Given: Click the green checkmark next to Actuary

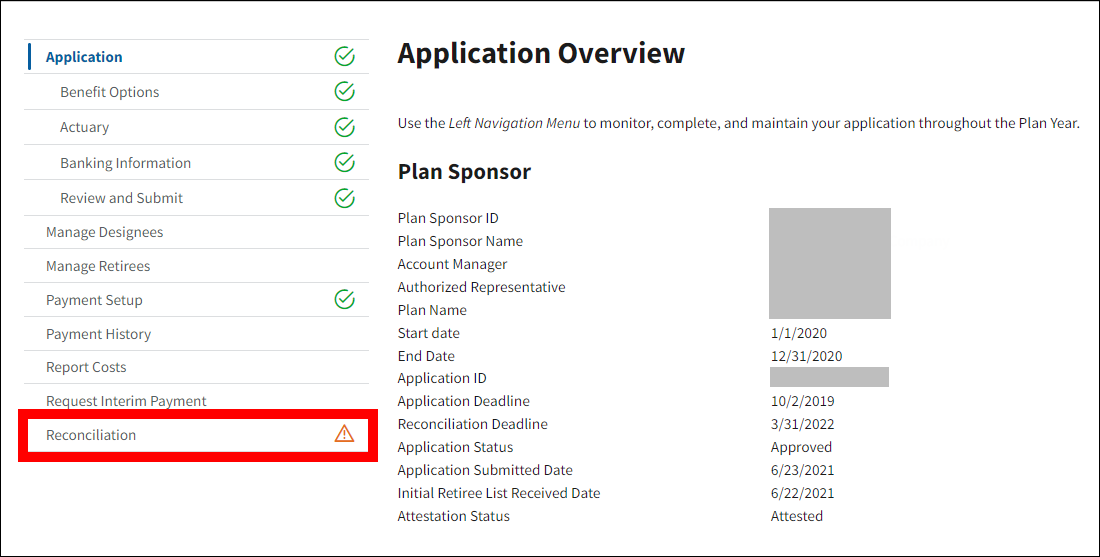Looking at the screenshot, I should 344,127.
